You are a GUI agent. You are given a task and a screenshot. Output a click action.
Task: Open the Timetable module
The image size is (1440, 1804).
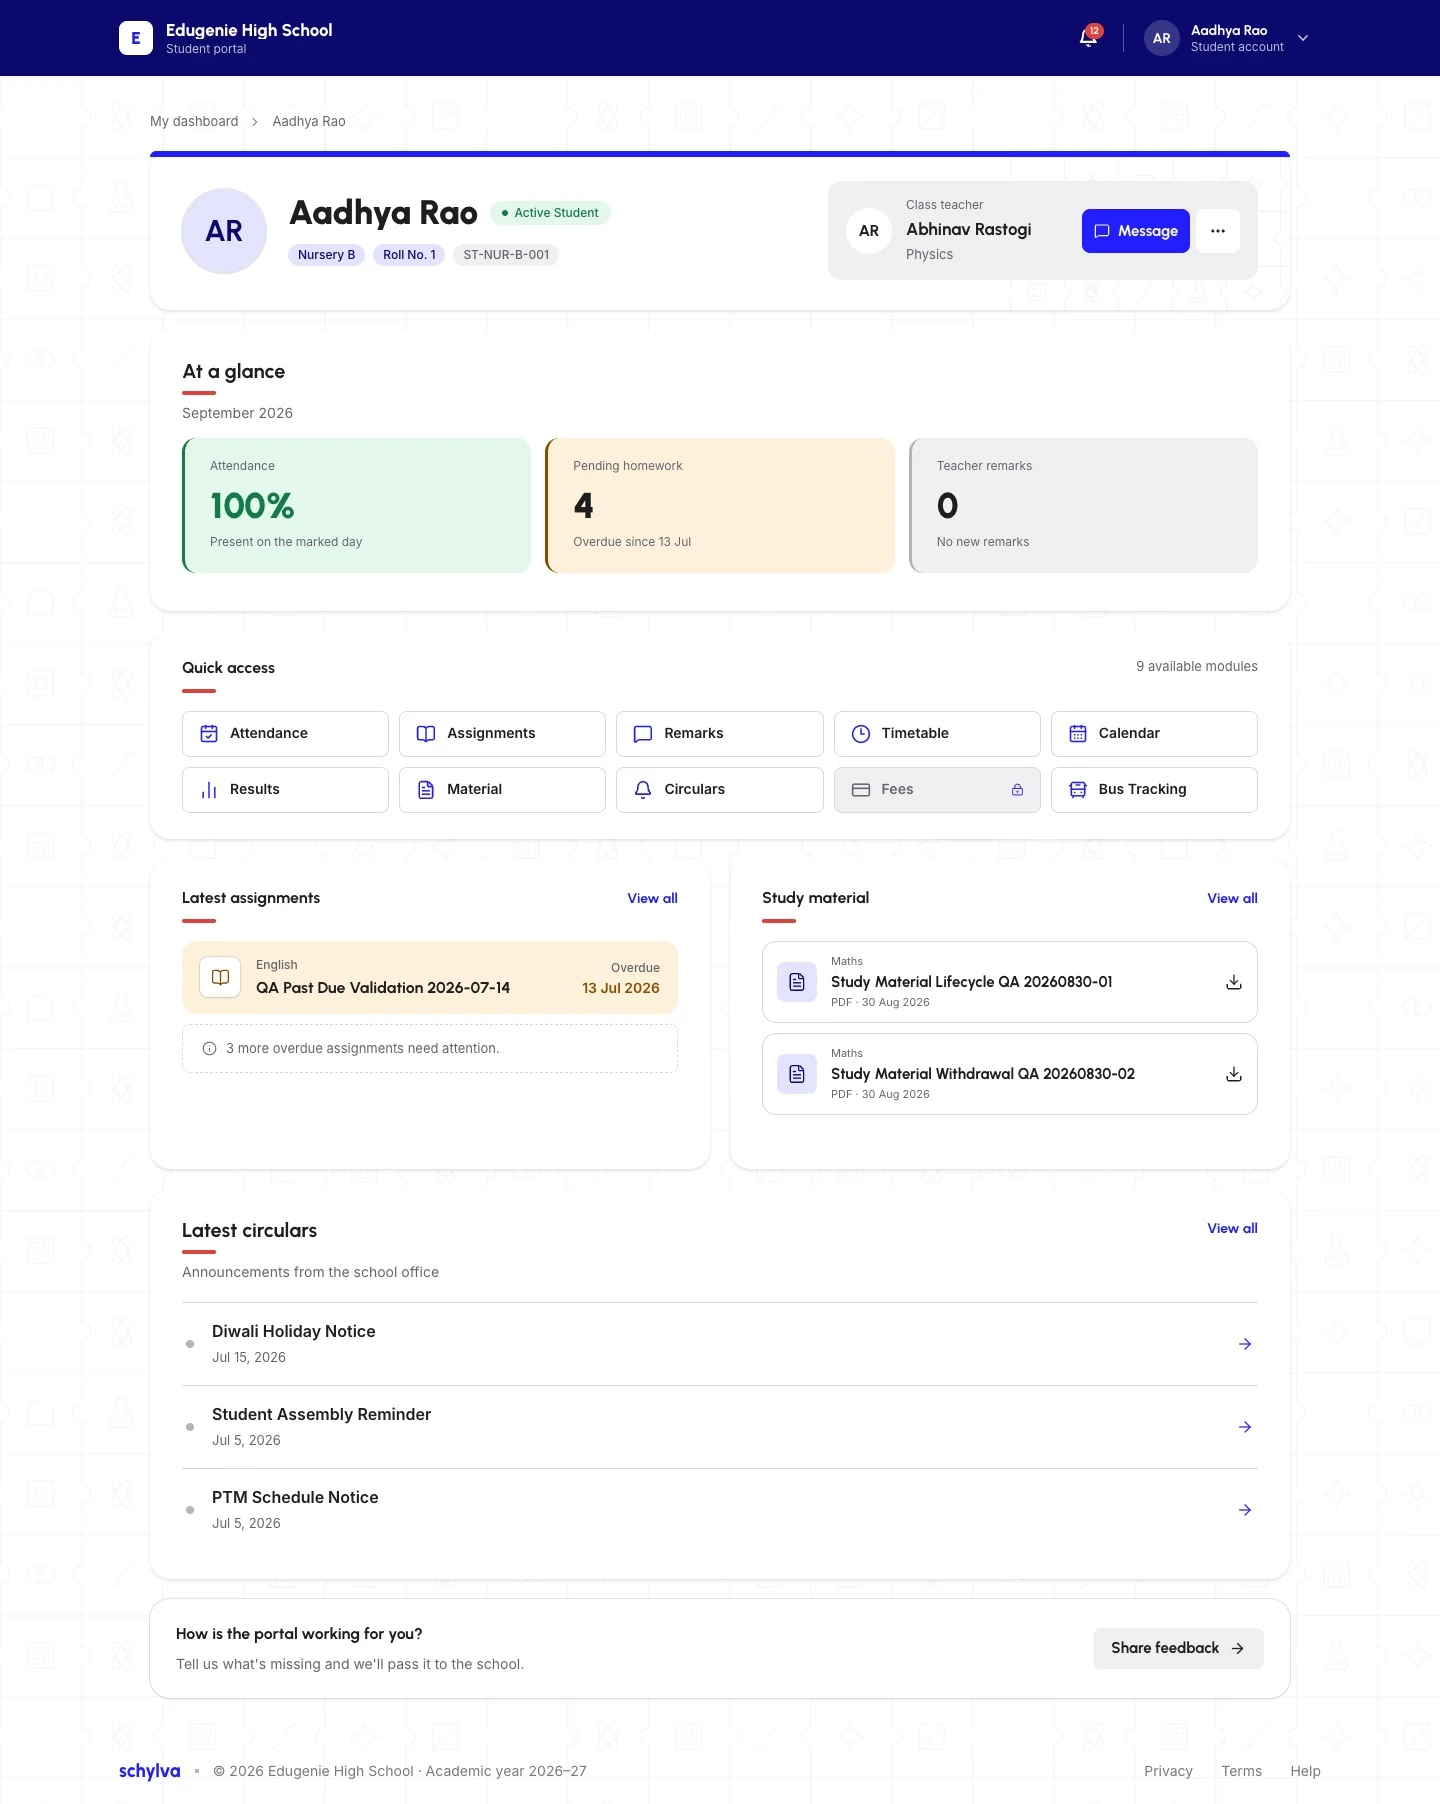pyautogui.click(x=937, y=734)
